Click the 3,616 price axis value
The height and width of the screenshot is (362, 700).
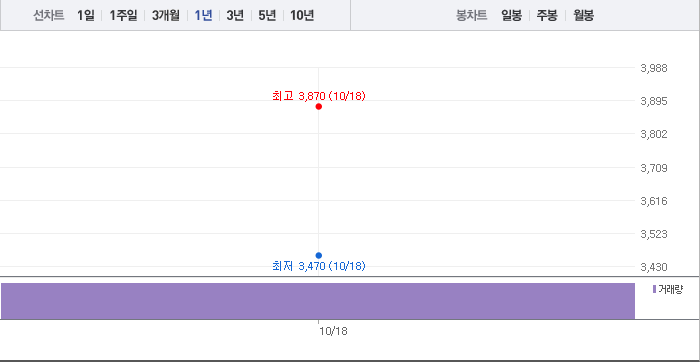pos(654,201)
